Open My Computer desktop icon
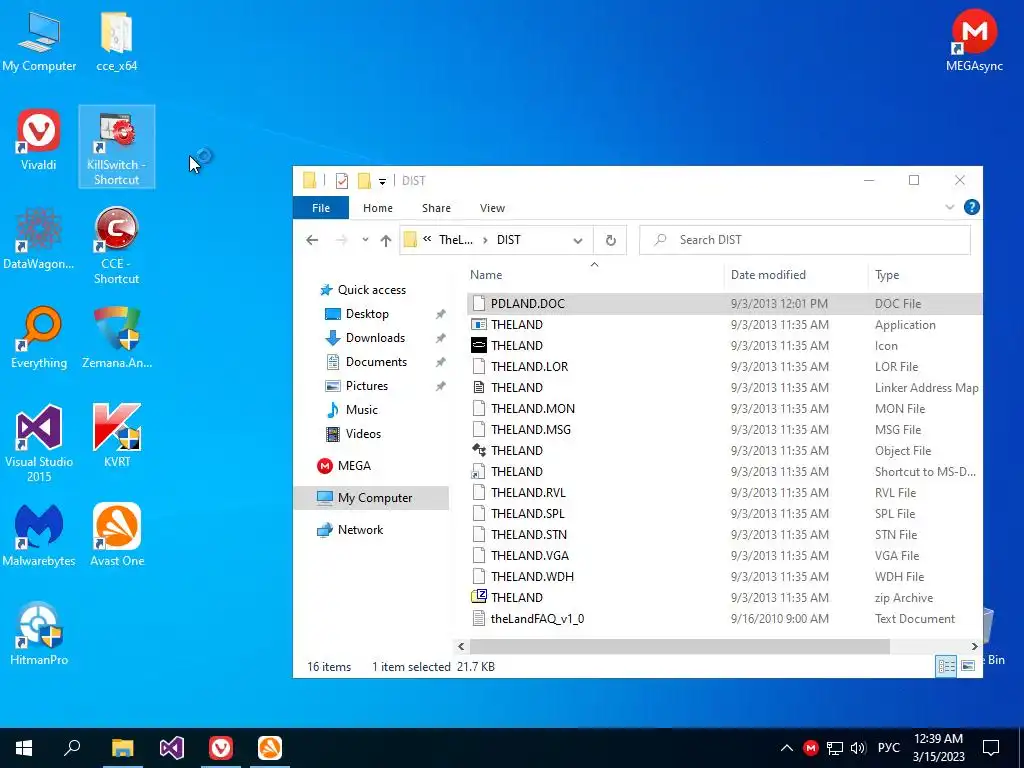 tap(39, 41)
